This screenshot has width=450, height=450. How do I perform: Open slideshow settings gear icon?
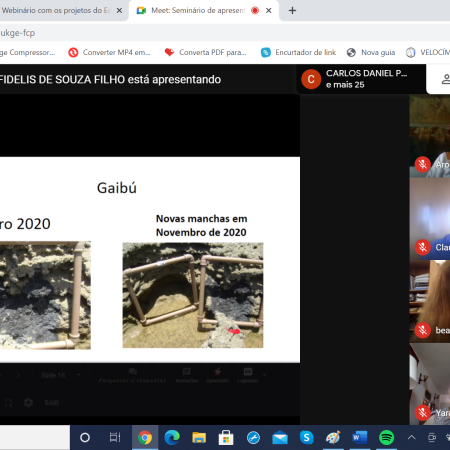(x=29, y=403)
